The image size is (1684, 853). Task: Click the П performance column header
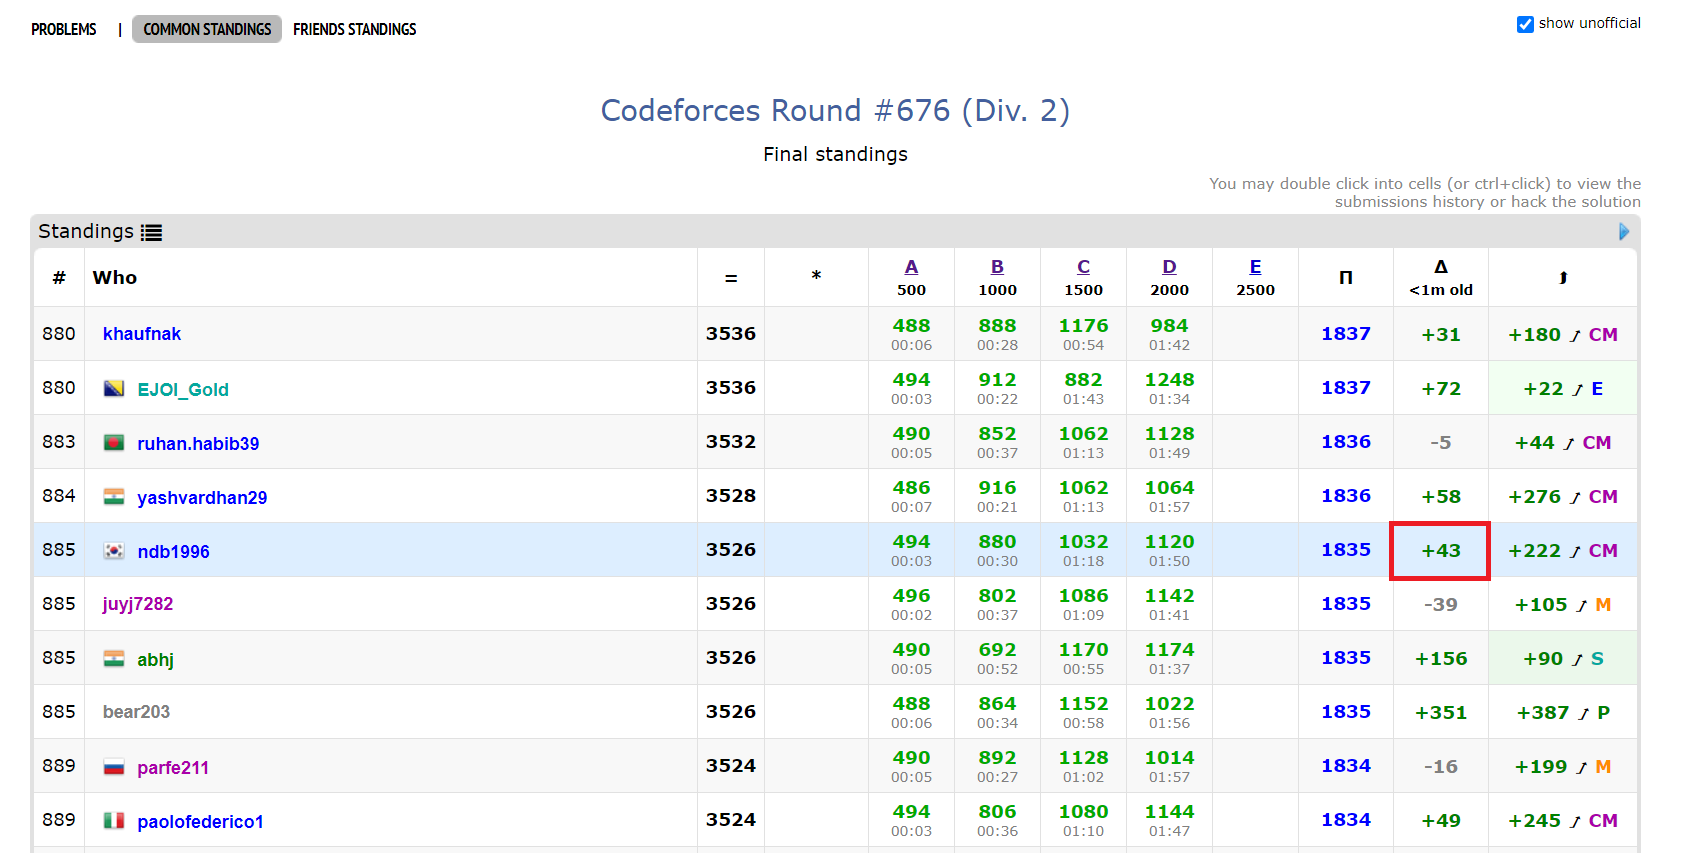pos(1346,278)
